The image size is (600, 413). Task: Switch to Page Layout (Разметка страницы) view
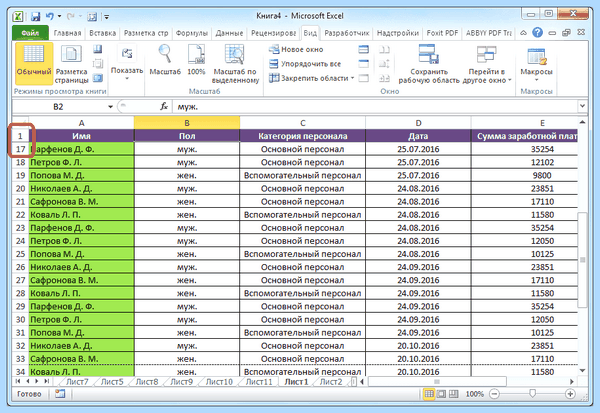click(x=71, y=64)
